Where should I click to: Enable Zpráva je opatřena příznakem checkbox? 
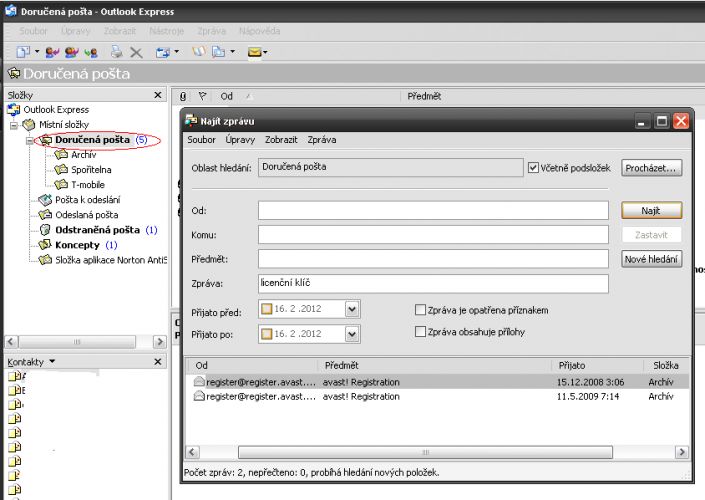click(420, 310)
